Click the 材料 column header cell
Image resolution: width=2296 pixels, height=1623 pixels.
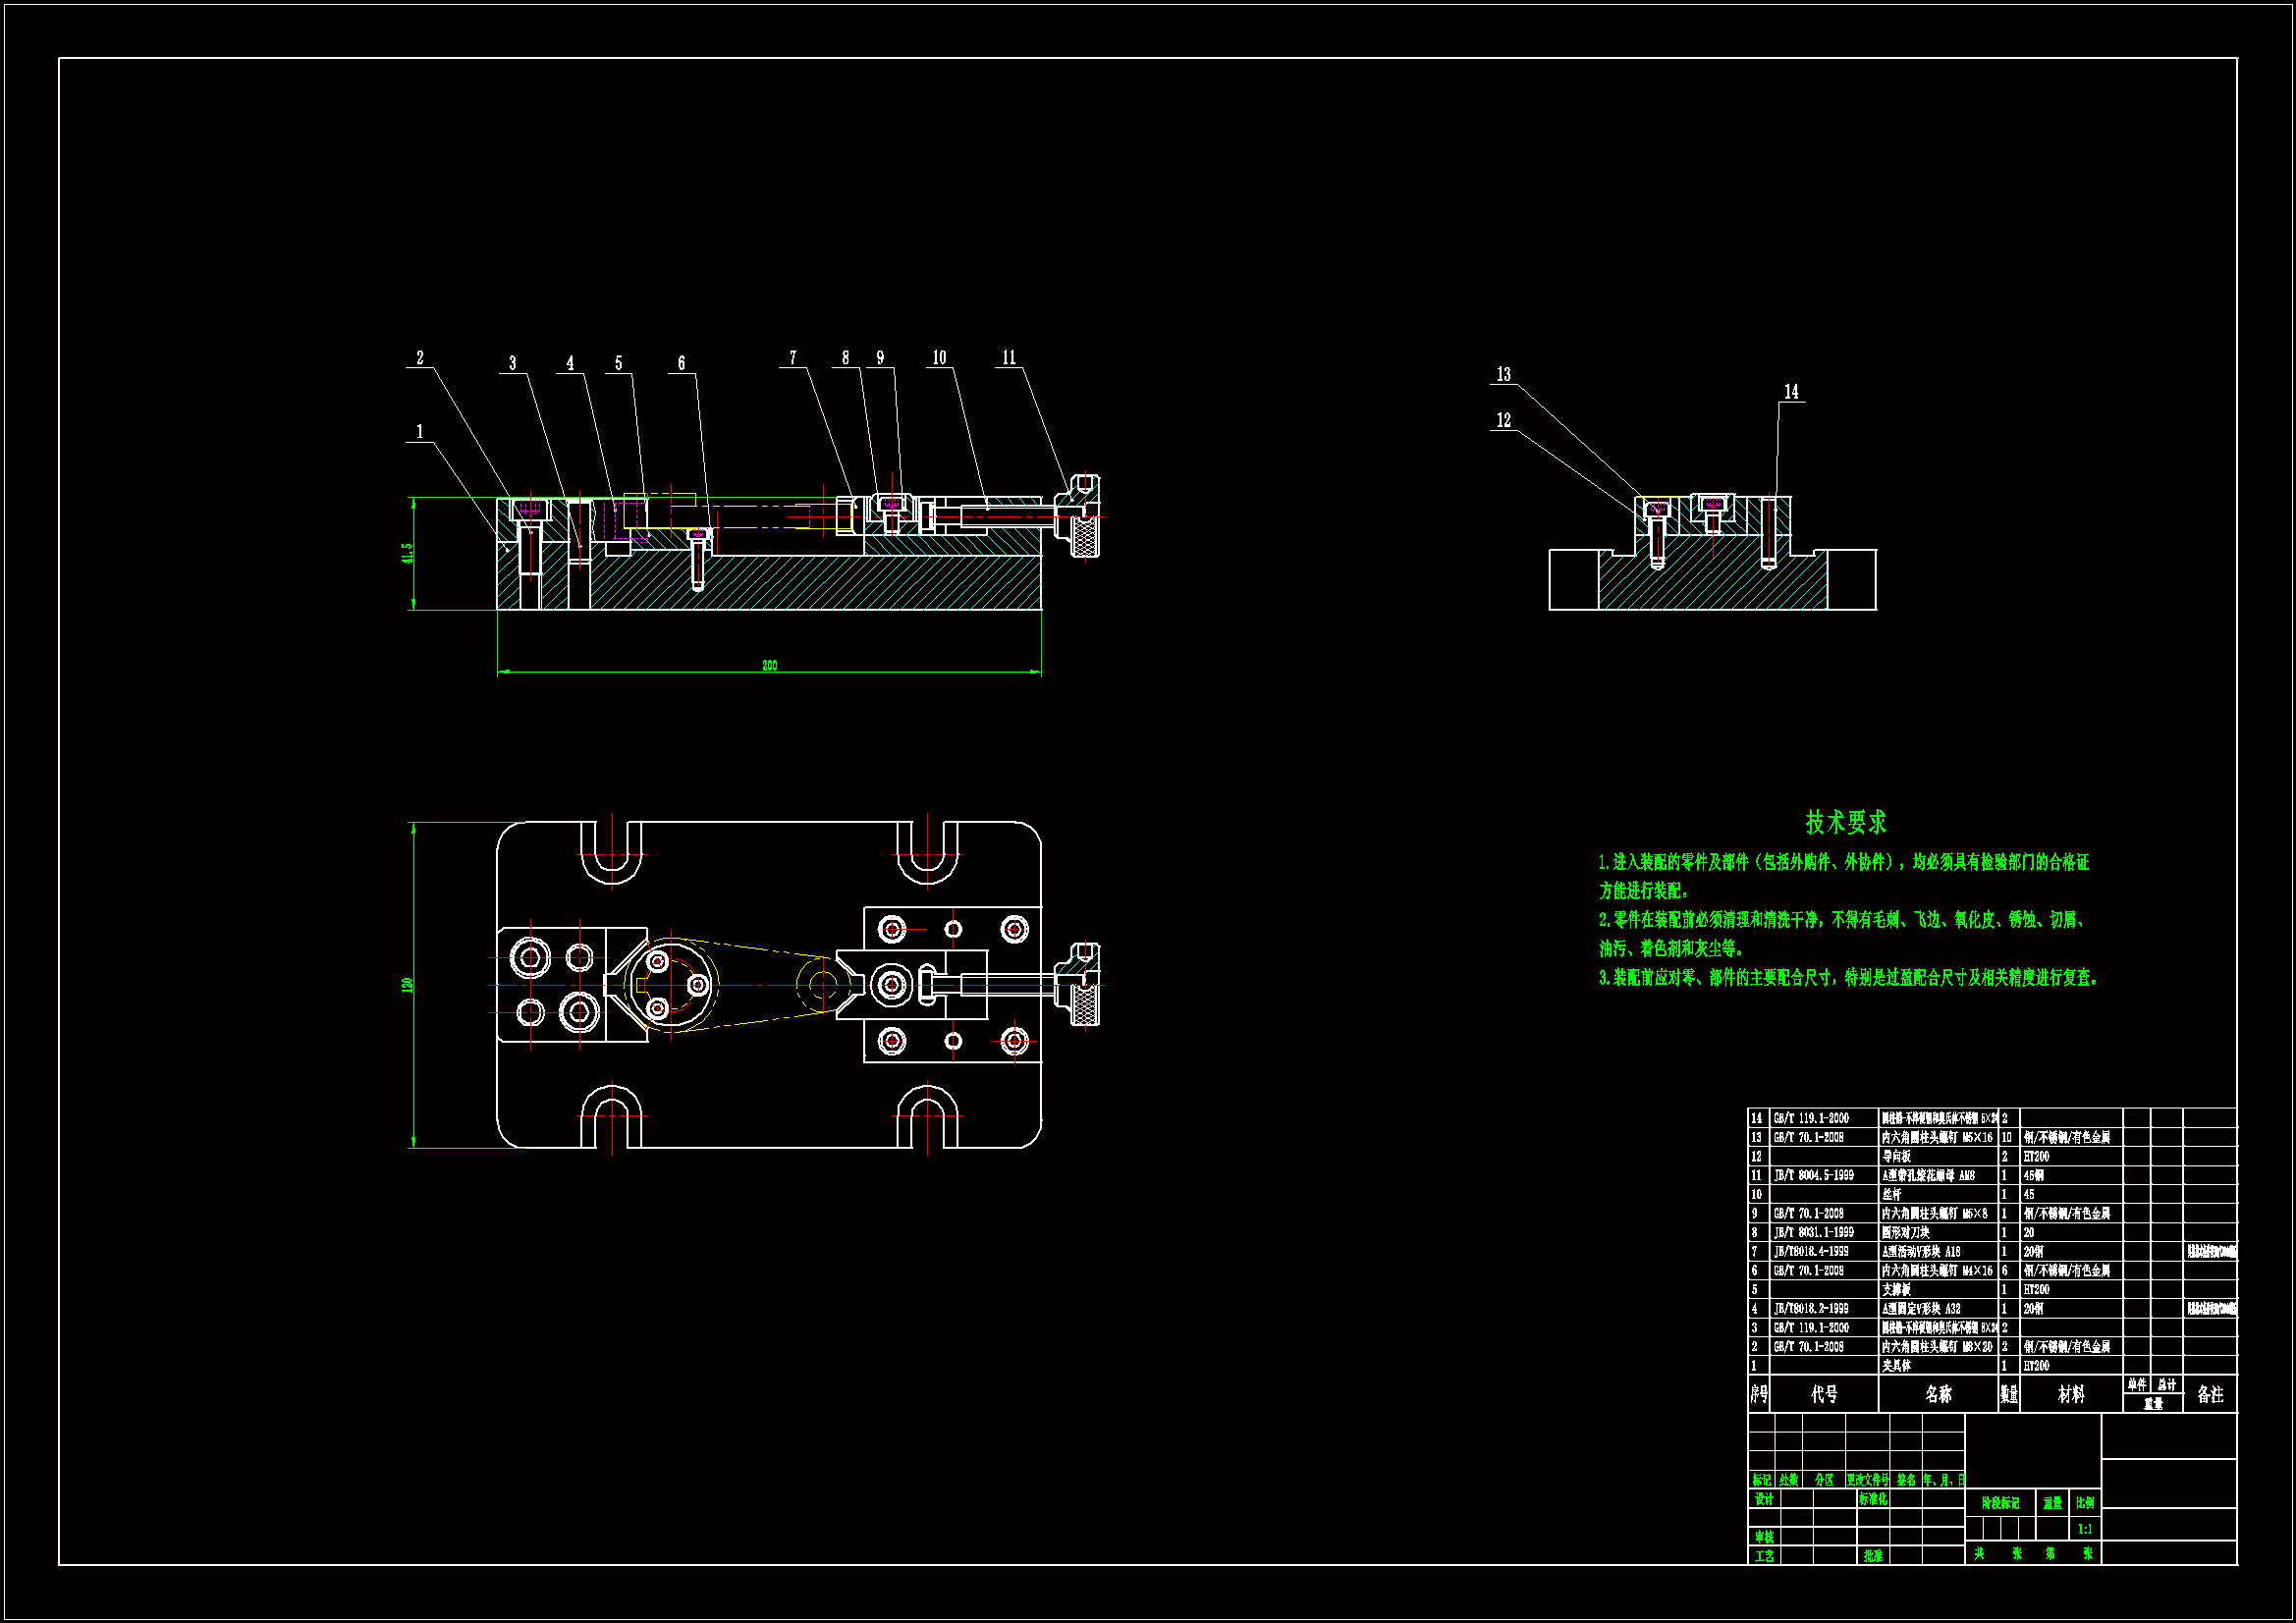pos(2071,1394)
